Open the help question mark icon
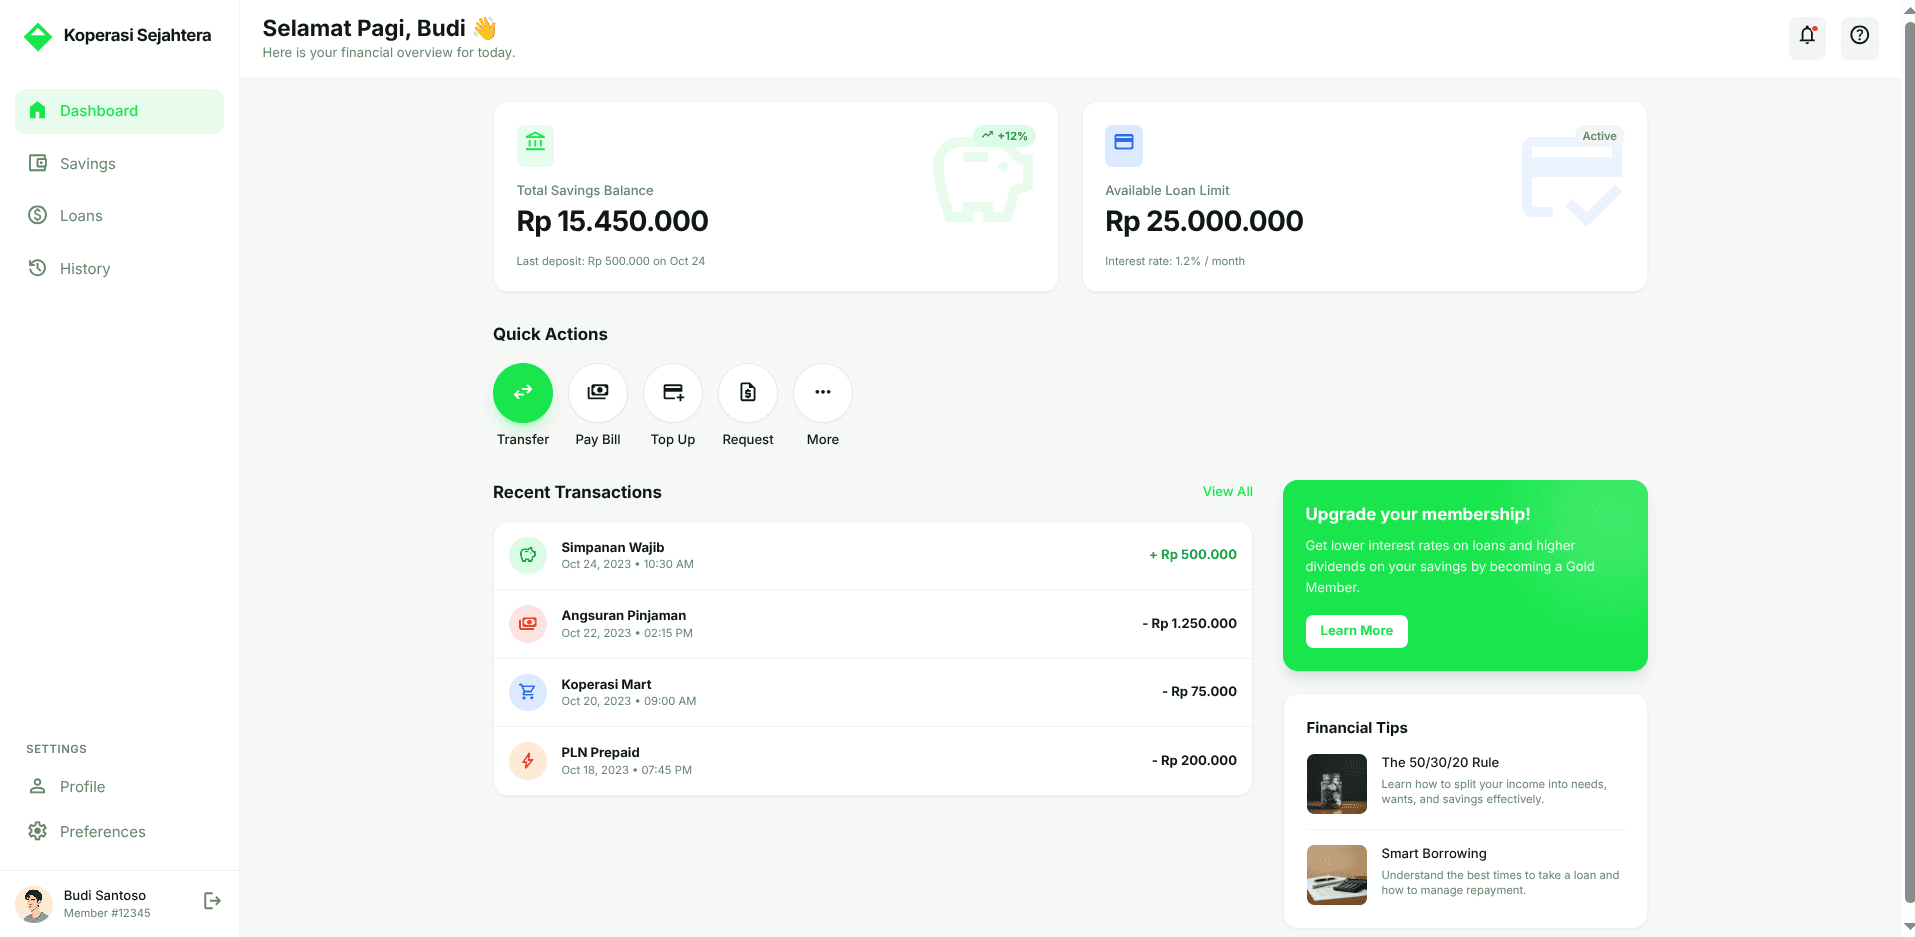 point(1859,37)
